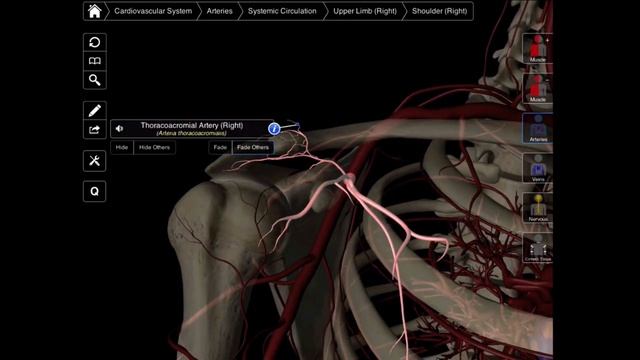Toggle the Arteries layer
This screenshot has width=640, height=360.
click(x=538, y=128)
